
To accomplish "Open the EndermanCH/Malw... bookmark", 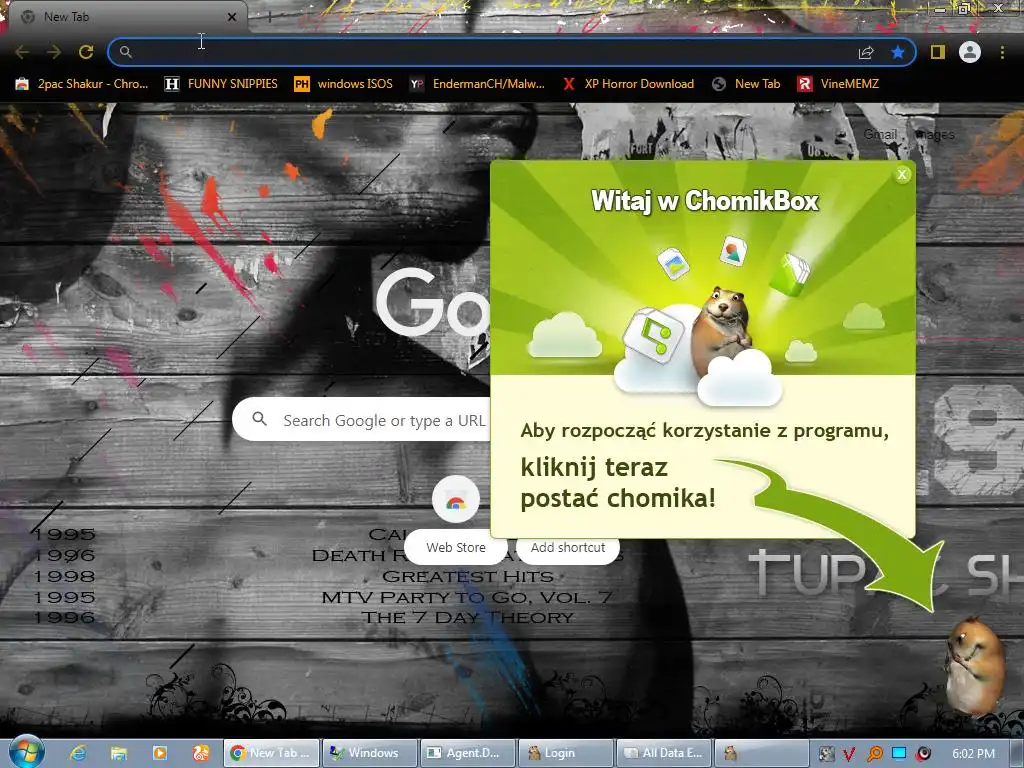I will tap(477, 84).
